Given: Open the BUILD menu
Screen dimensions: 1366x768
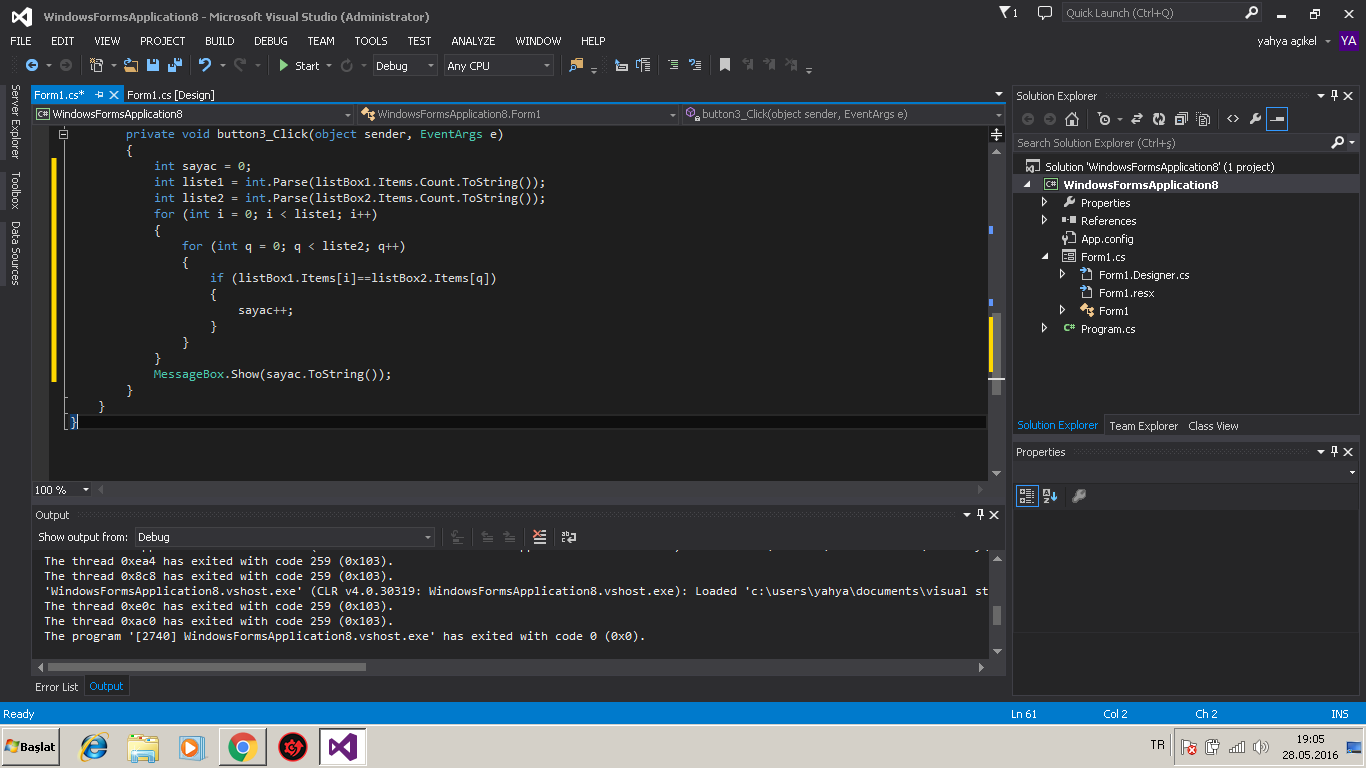Looking at the screenshot, I should click(x=219, y=41).
